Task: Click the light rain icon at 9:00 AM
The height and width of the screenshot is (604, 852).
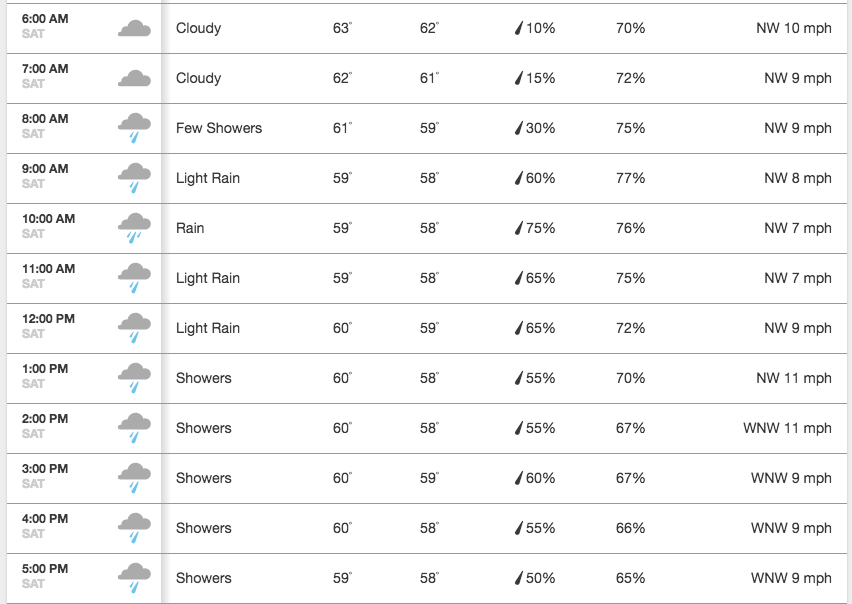Action: (x=134, y=178)
